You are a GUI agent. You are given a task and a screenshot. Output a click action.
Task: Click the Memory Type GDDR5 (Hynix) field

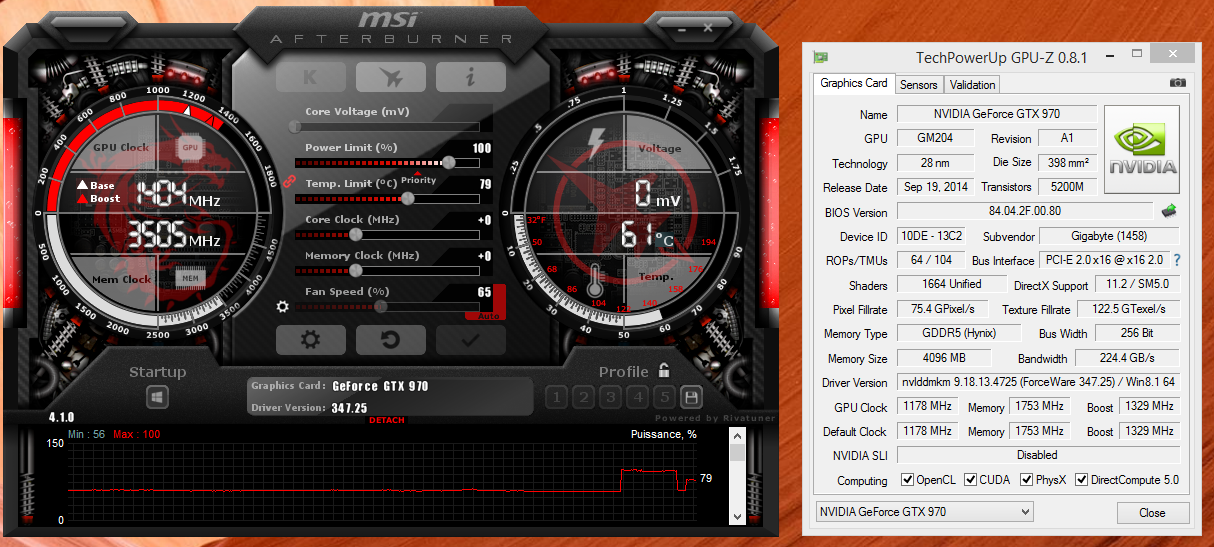click(x=958, y=333)
